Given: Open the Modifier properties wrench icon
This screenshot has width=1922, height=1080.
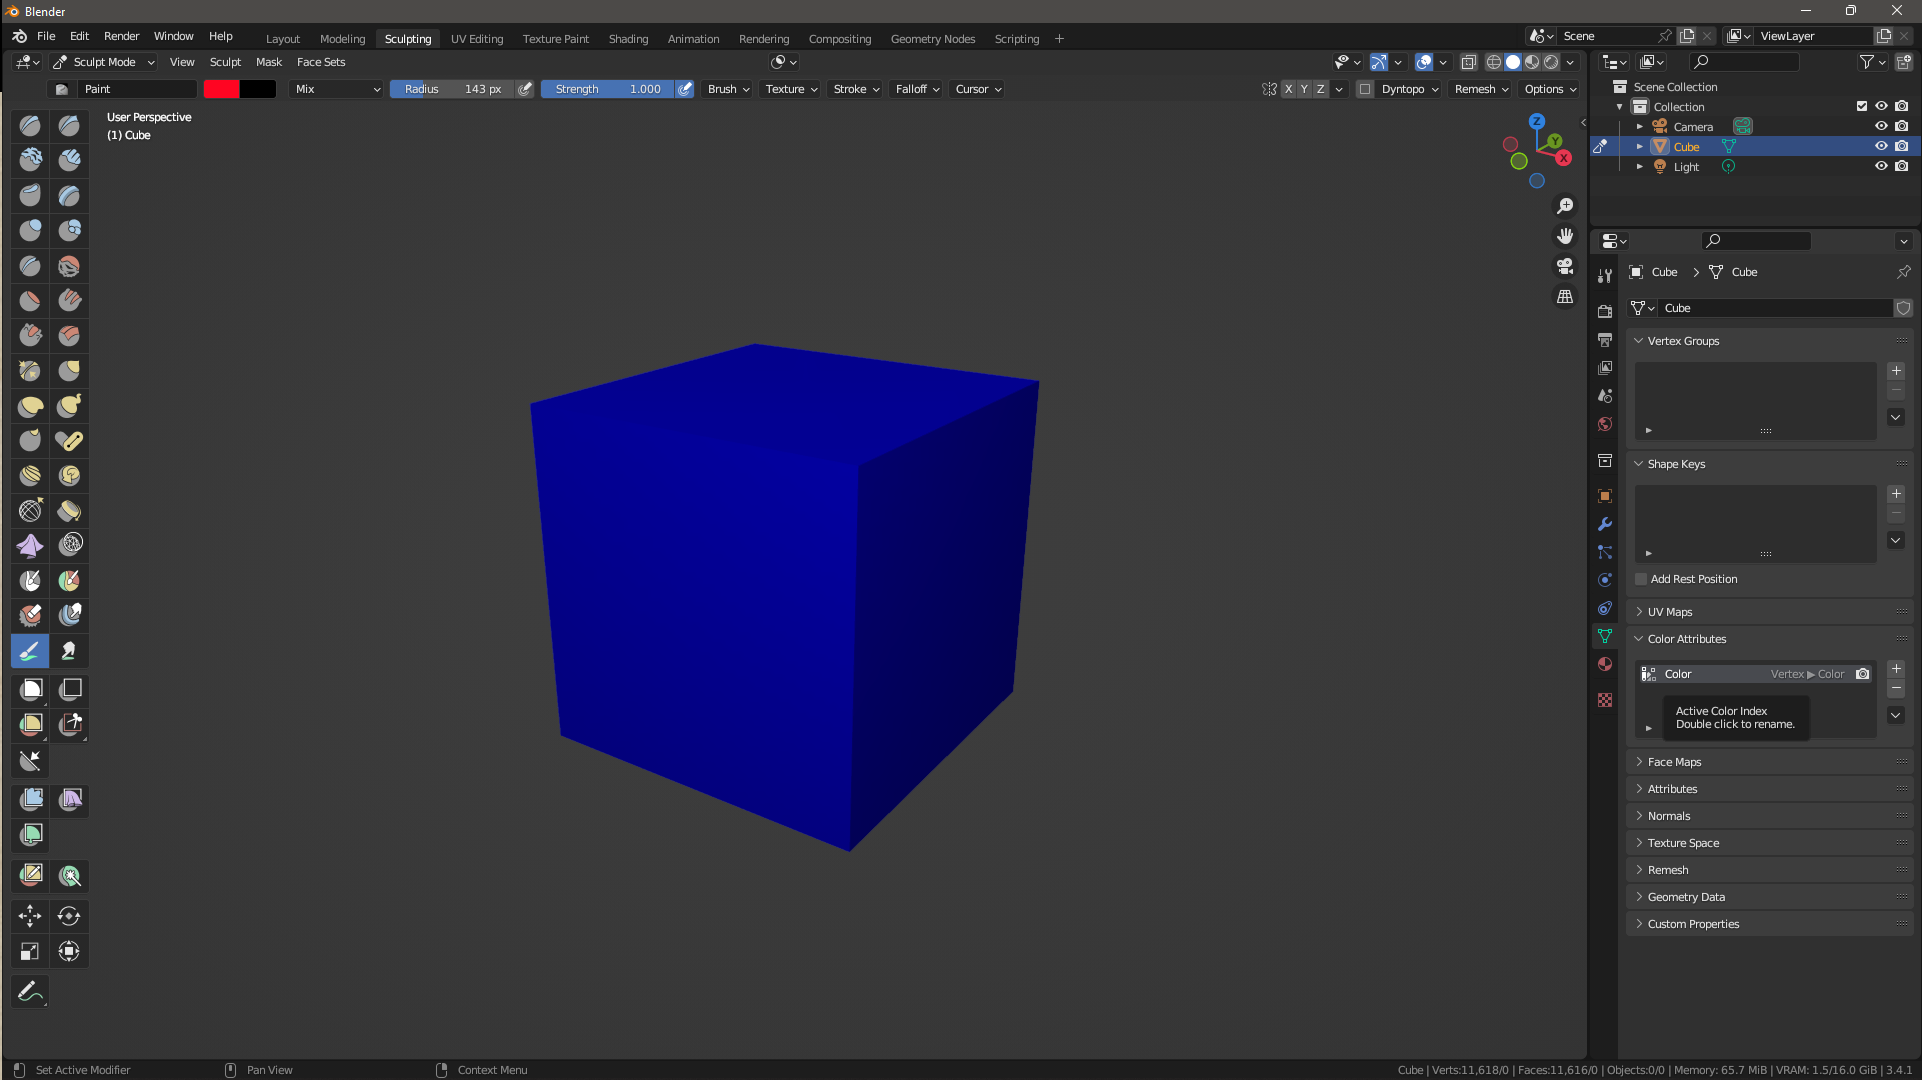Looking at the screenshot, I should (x=1605, y=524).
